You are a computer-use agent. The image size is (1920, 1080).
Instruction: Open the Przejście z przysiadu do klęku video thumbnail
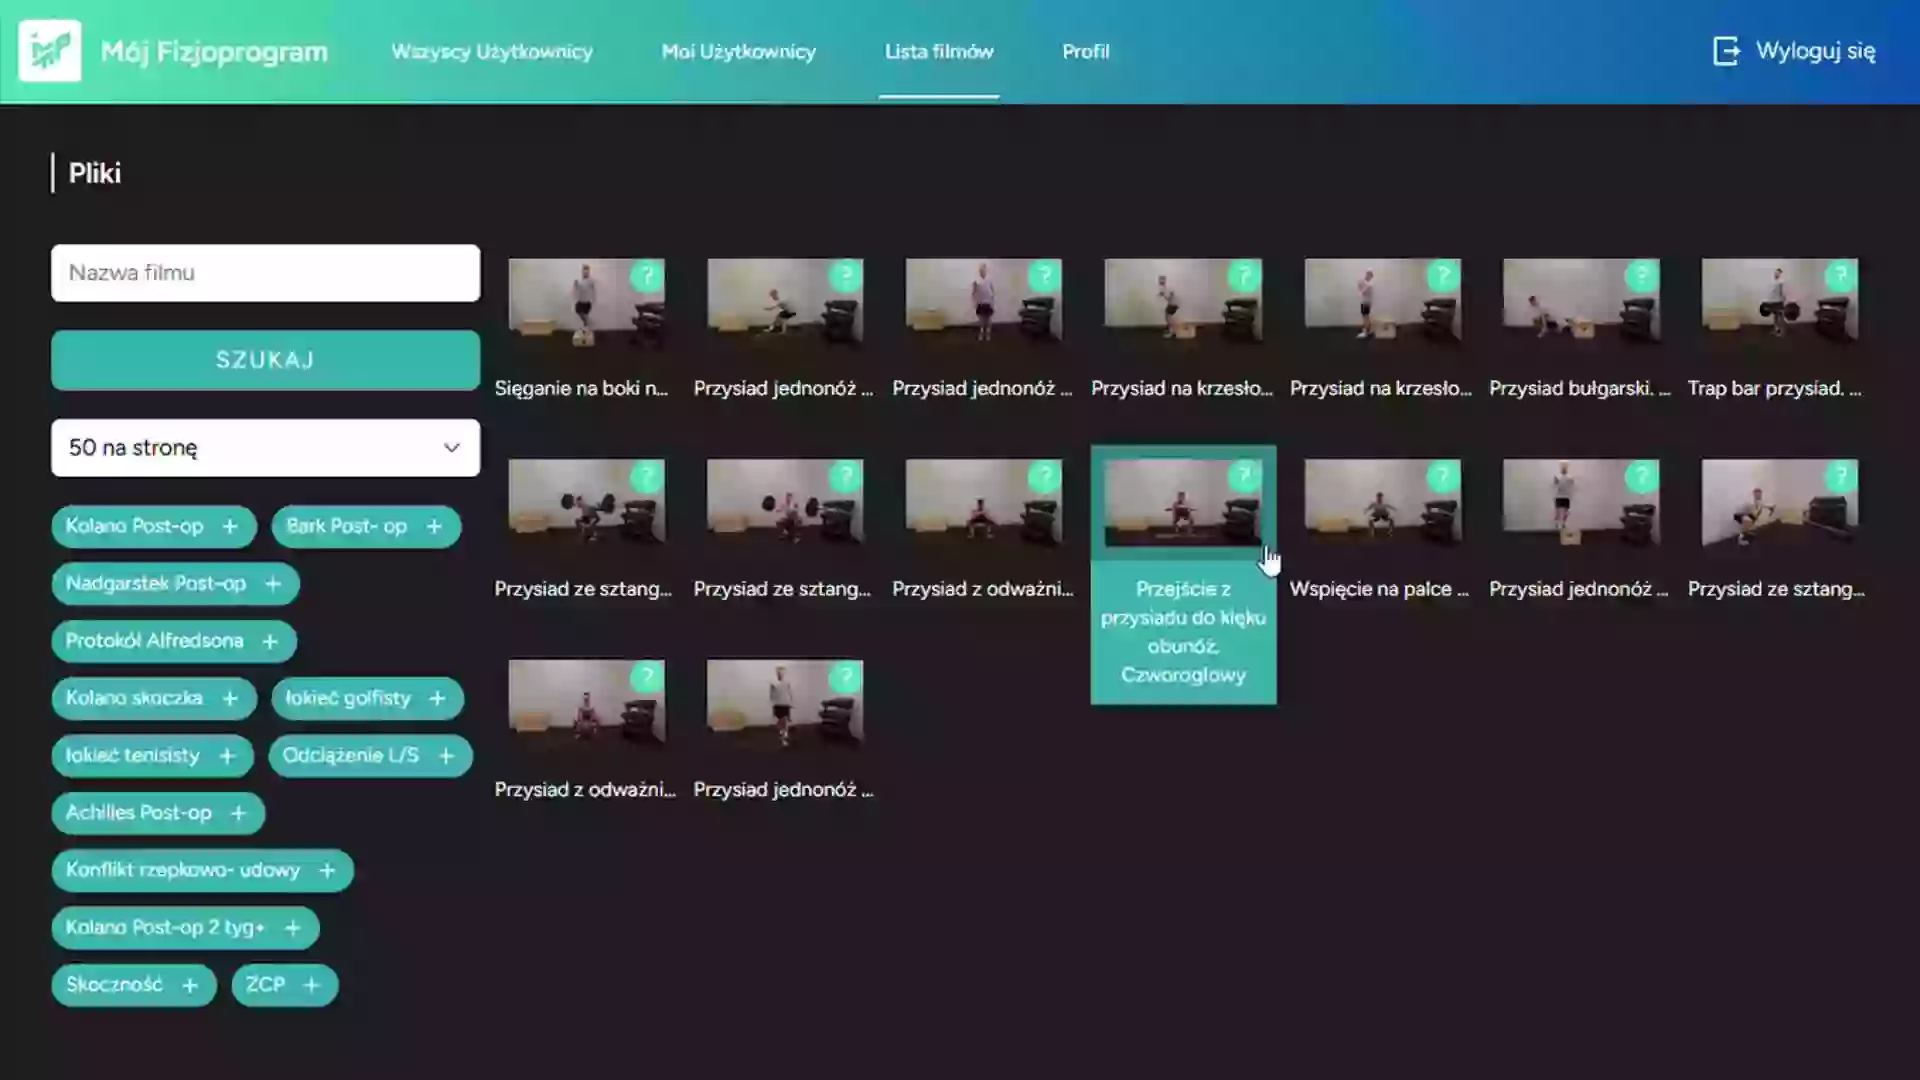1182,503
